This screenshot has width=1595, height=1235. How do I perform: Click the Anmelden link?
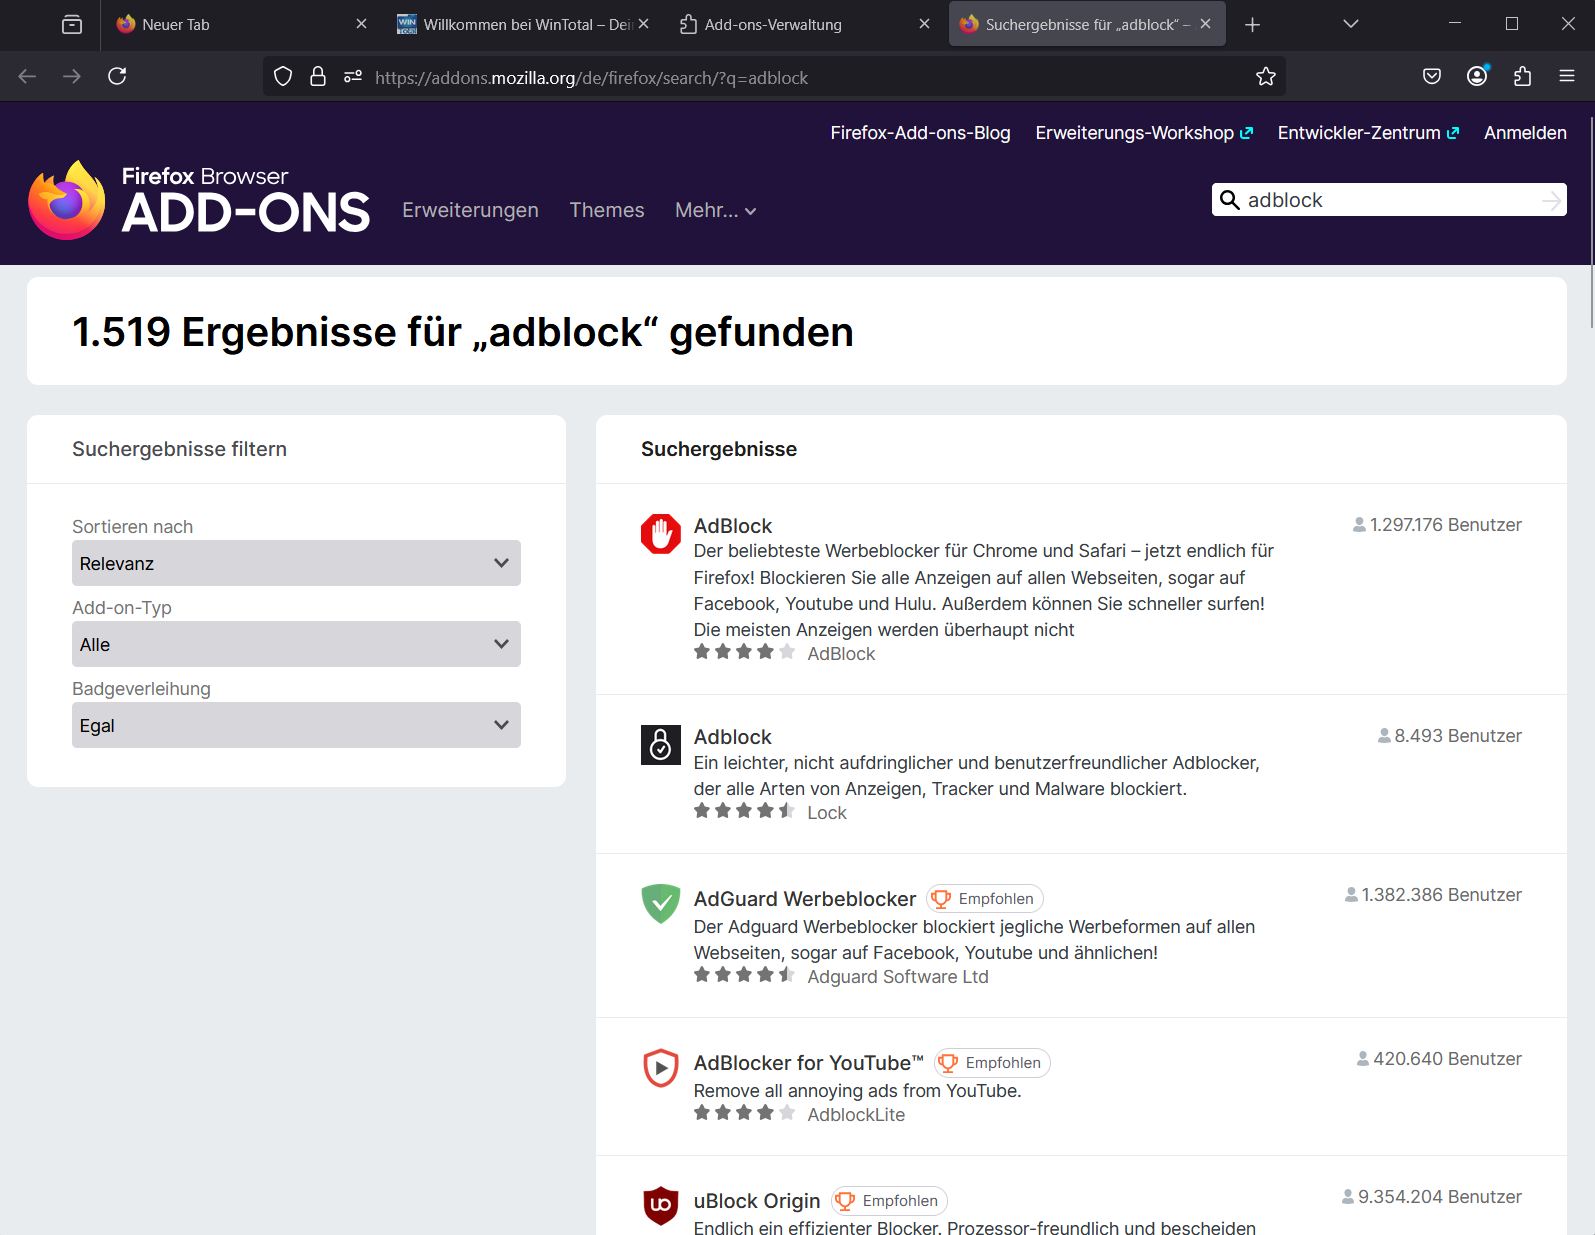tap(1524, 133)
